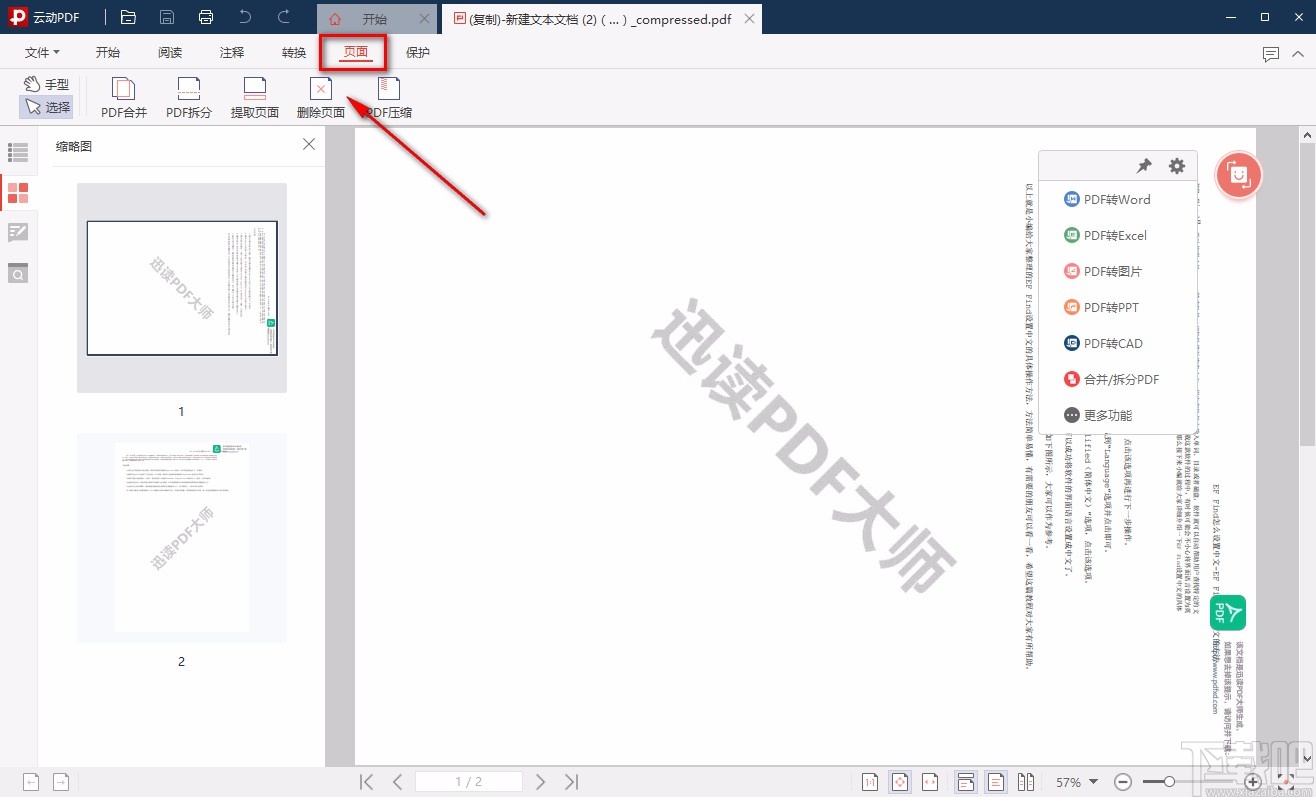The width and height of the screenshot is (1316, 797).
Task: Click the zoom out minus button
Action: 1123,782
